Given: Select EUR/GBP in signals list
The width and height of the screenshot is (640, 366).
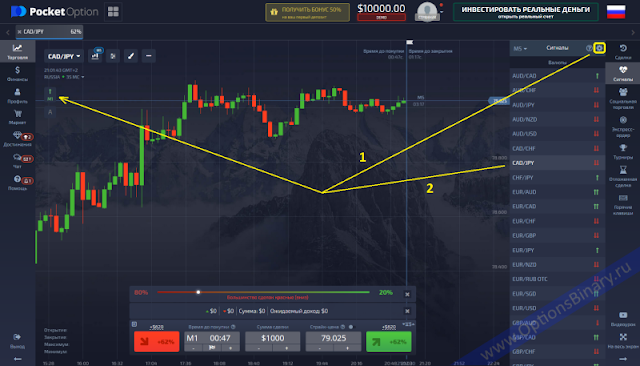Looking at the screenshot, I should pyautogui.click(x=557, y=235).
